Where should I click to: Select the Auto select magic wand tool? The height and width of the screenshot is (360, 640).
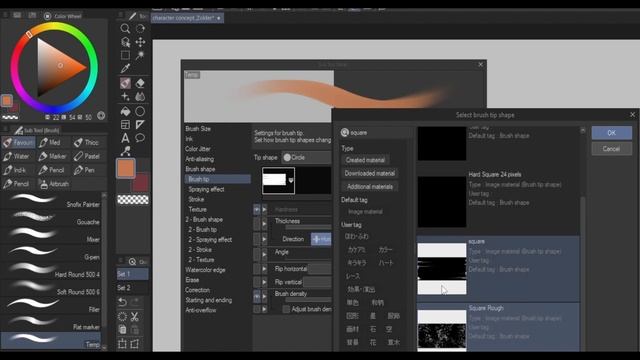click(x=140, y=55)
